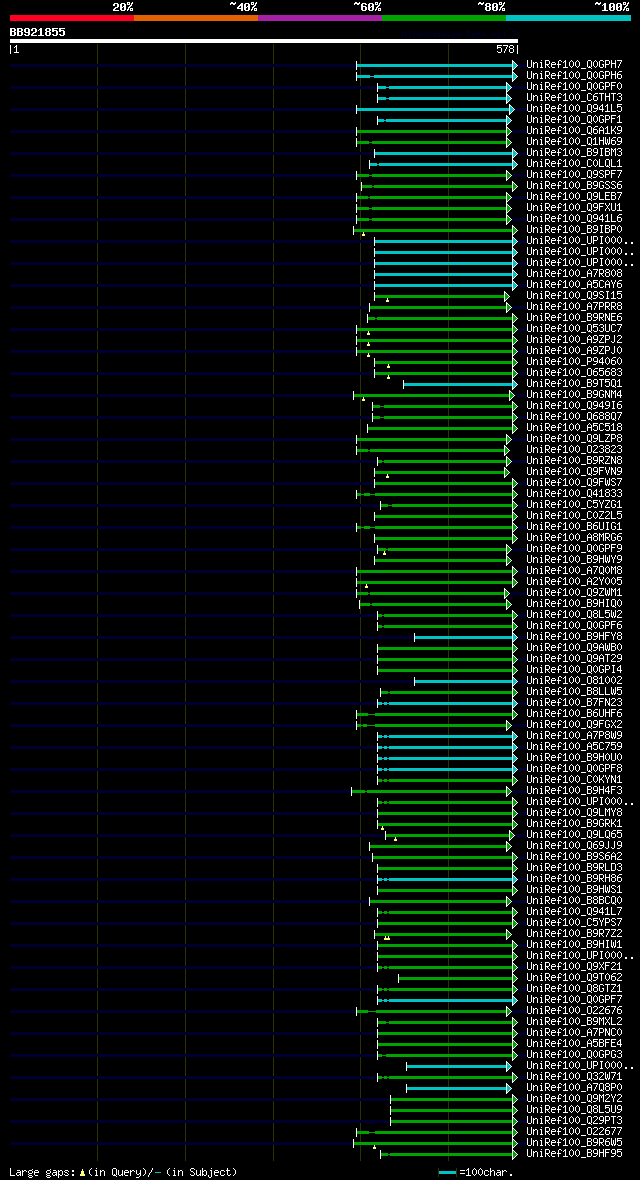Click the arrowhead ending the B9GSS6 alignment
Image resolution: width=640 pixels, height=1180 pixels.
tap(515, 186)
